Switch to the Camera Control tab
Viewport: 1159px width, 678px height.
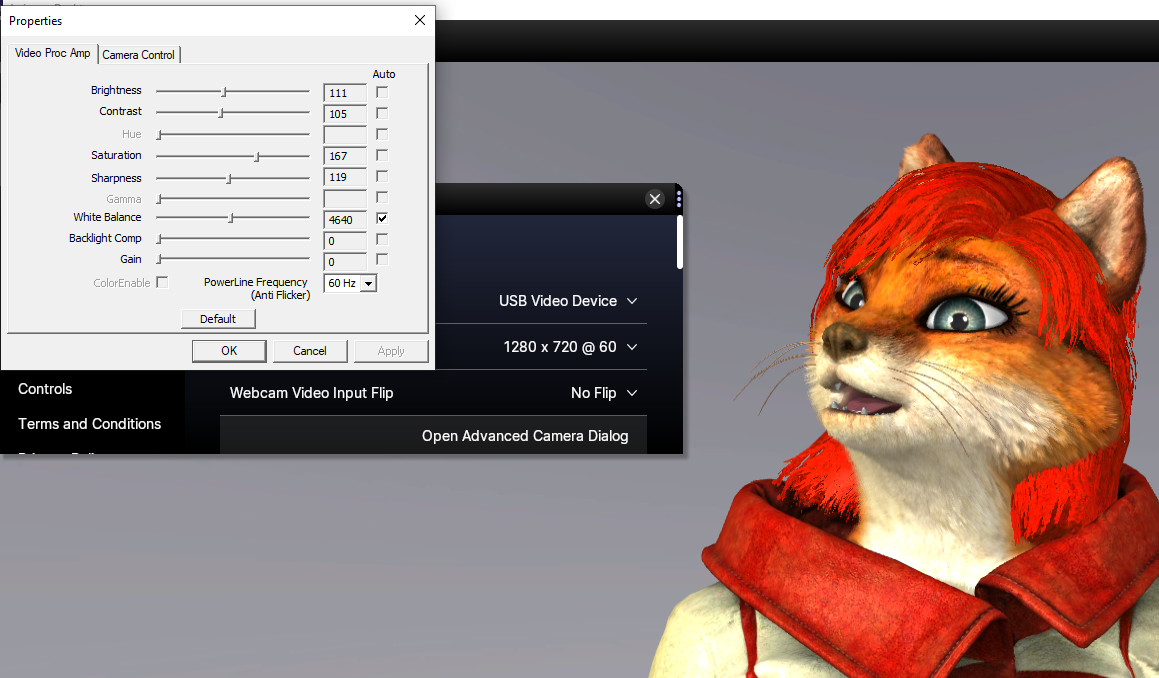pyautogui.click(x=138, y=55)
